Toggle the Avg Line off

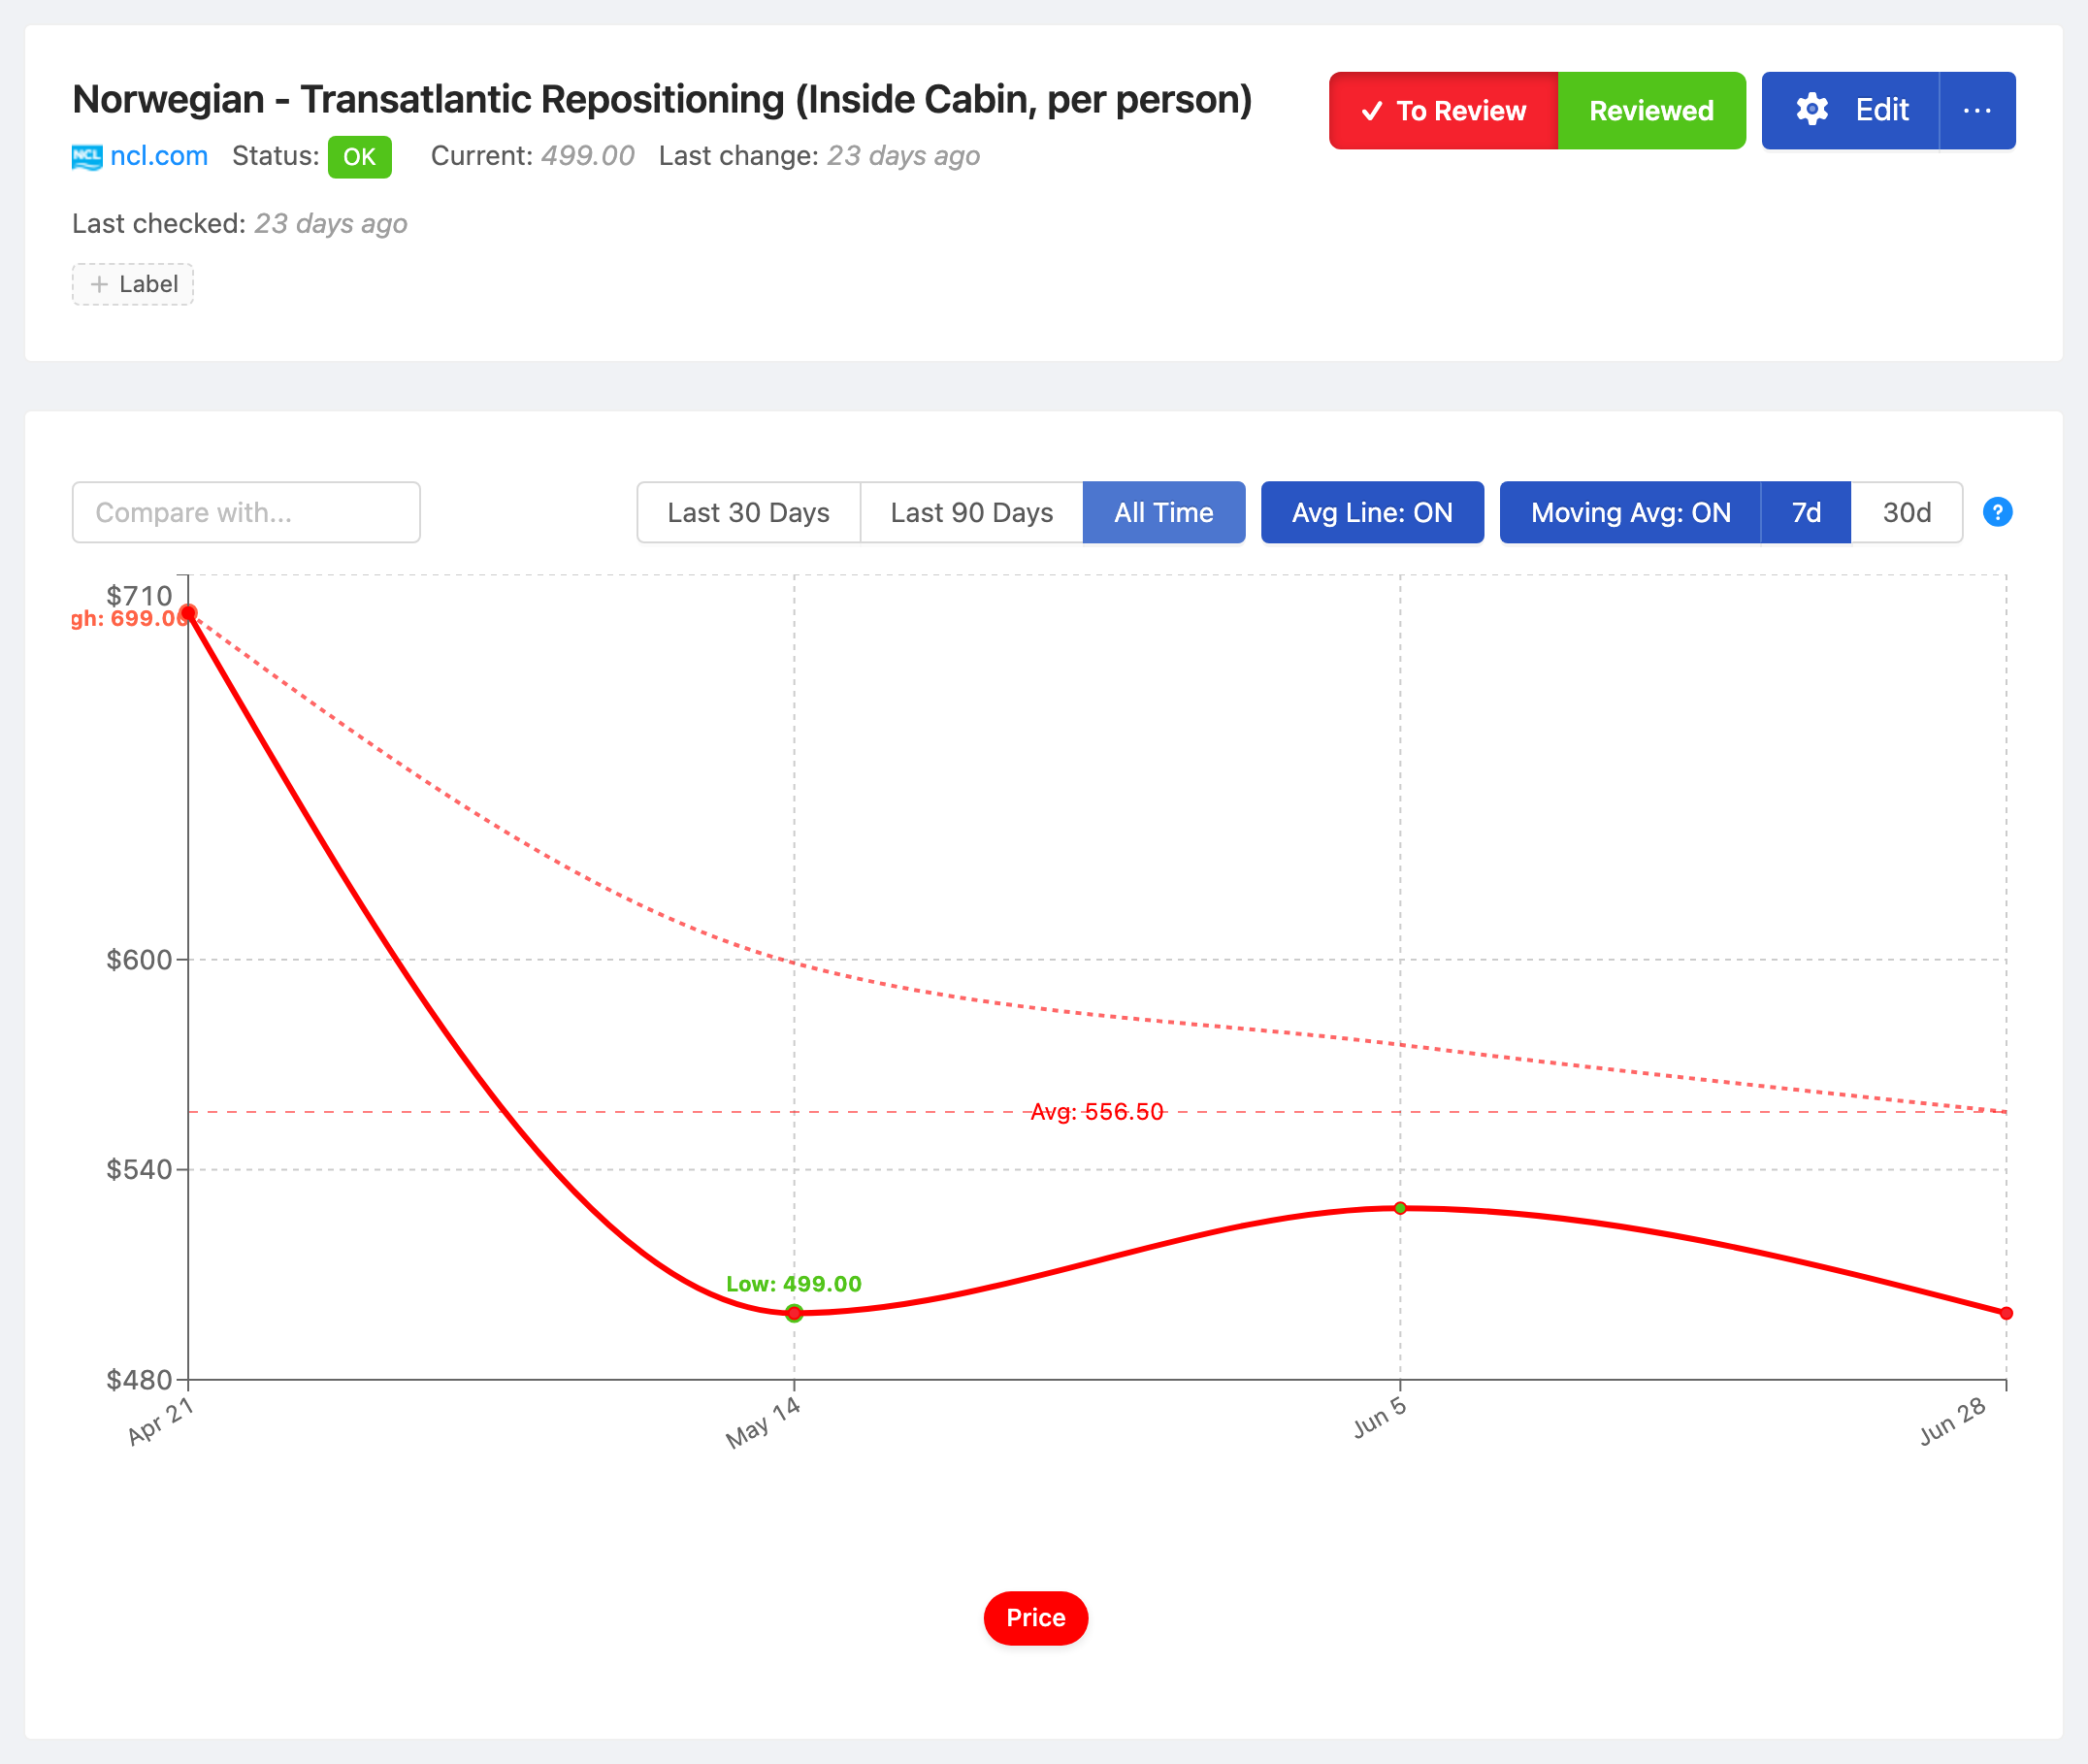click(x=1372, y=512)
